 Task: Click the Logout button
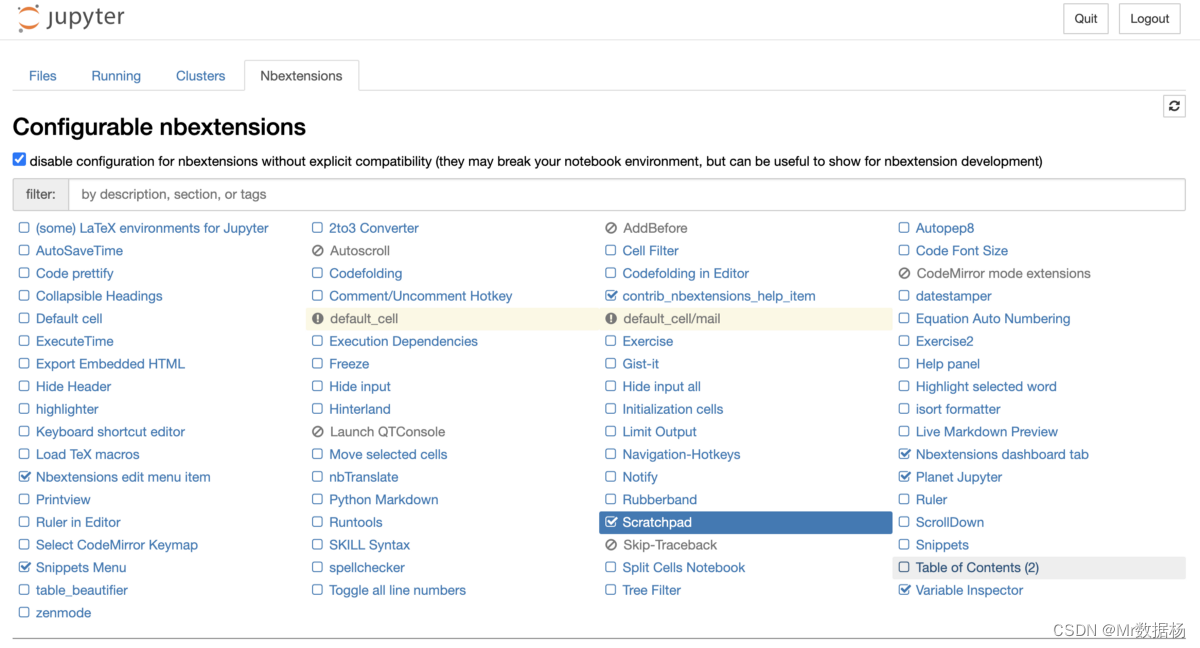click(x=1149, y=19)
